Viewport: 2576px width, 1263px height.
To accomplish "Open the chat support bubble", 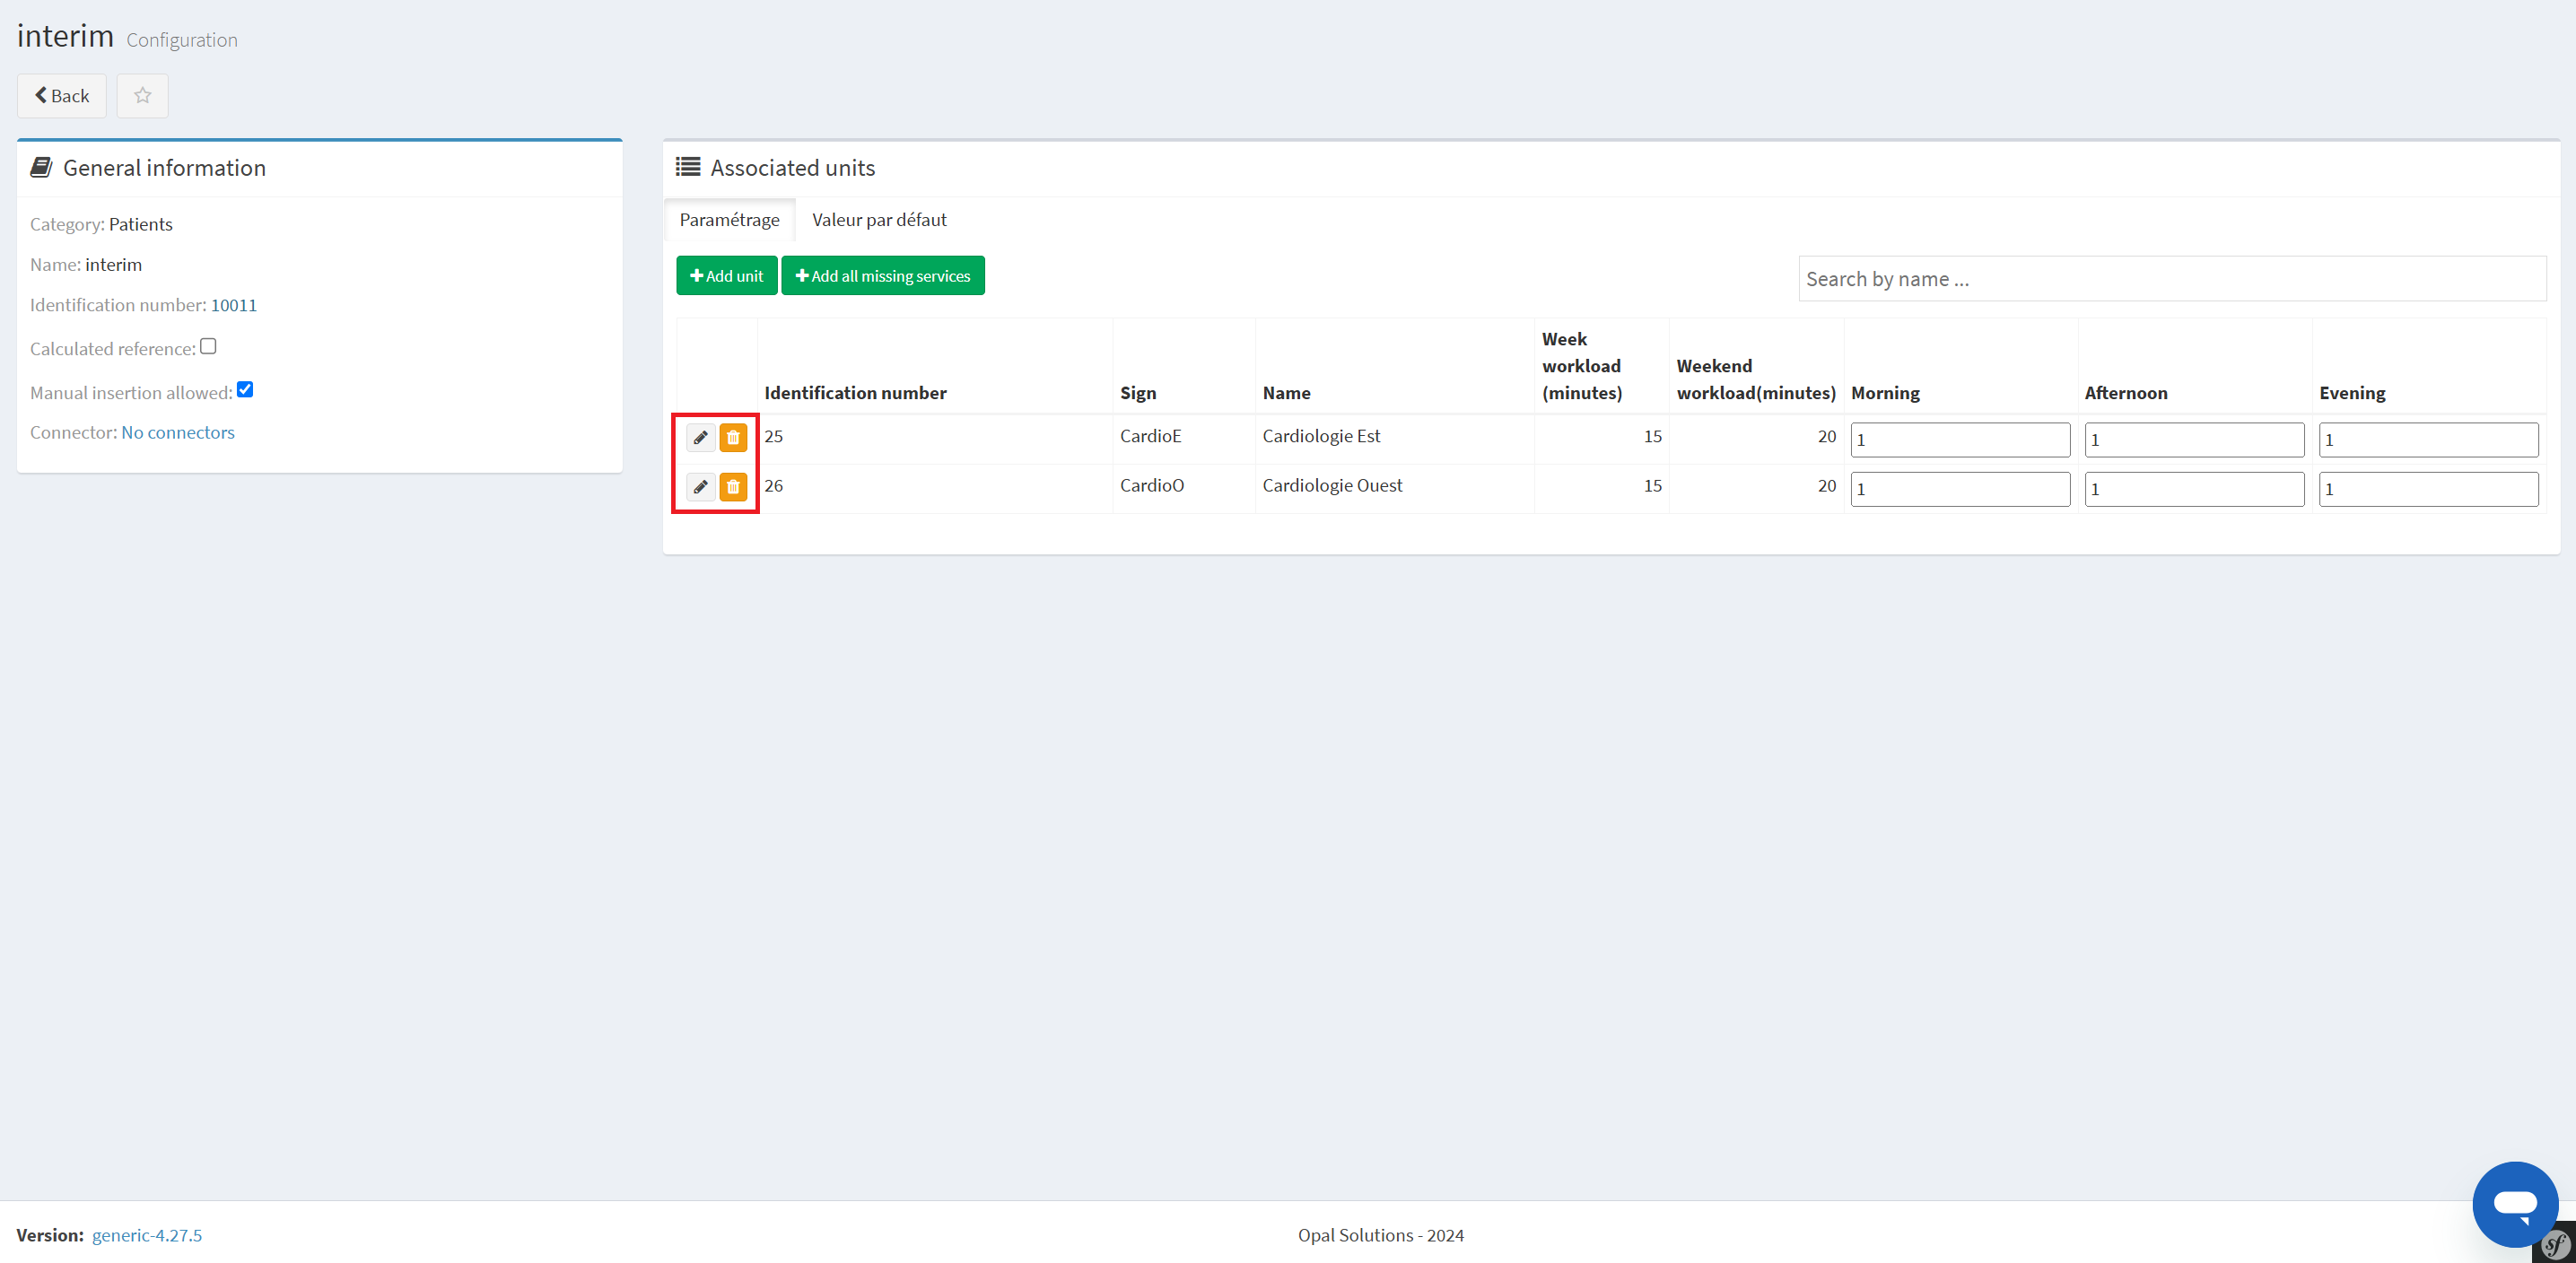I will [x=2515, y=1203].
